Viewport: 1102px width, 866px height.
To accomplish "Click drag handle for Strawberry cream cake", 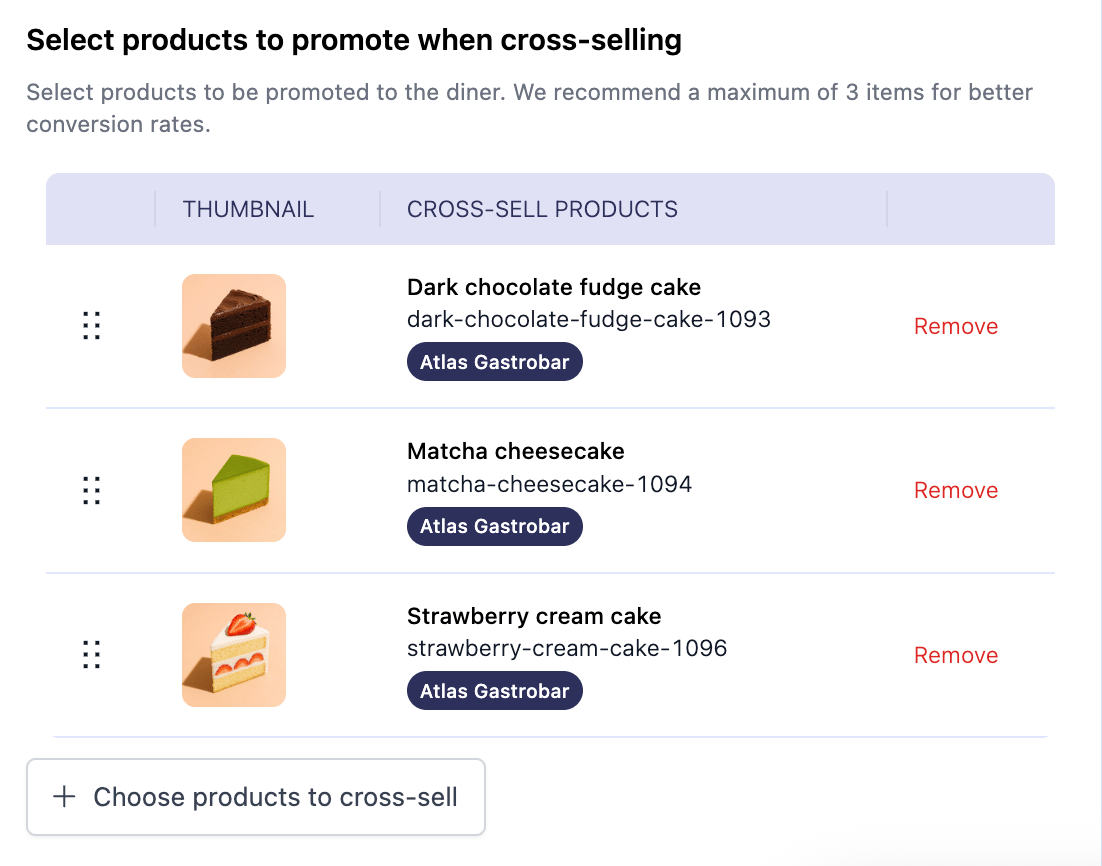I will 91,654.
